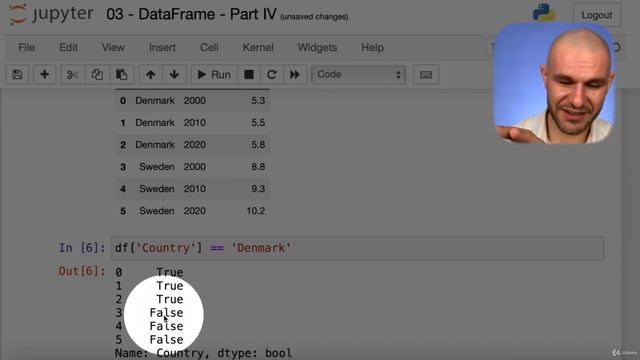Restart kernel and rerun notebook icon
The width and height of the screenshot is (640, 360).
[295, 74]
